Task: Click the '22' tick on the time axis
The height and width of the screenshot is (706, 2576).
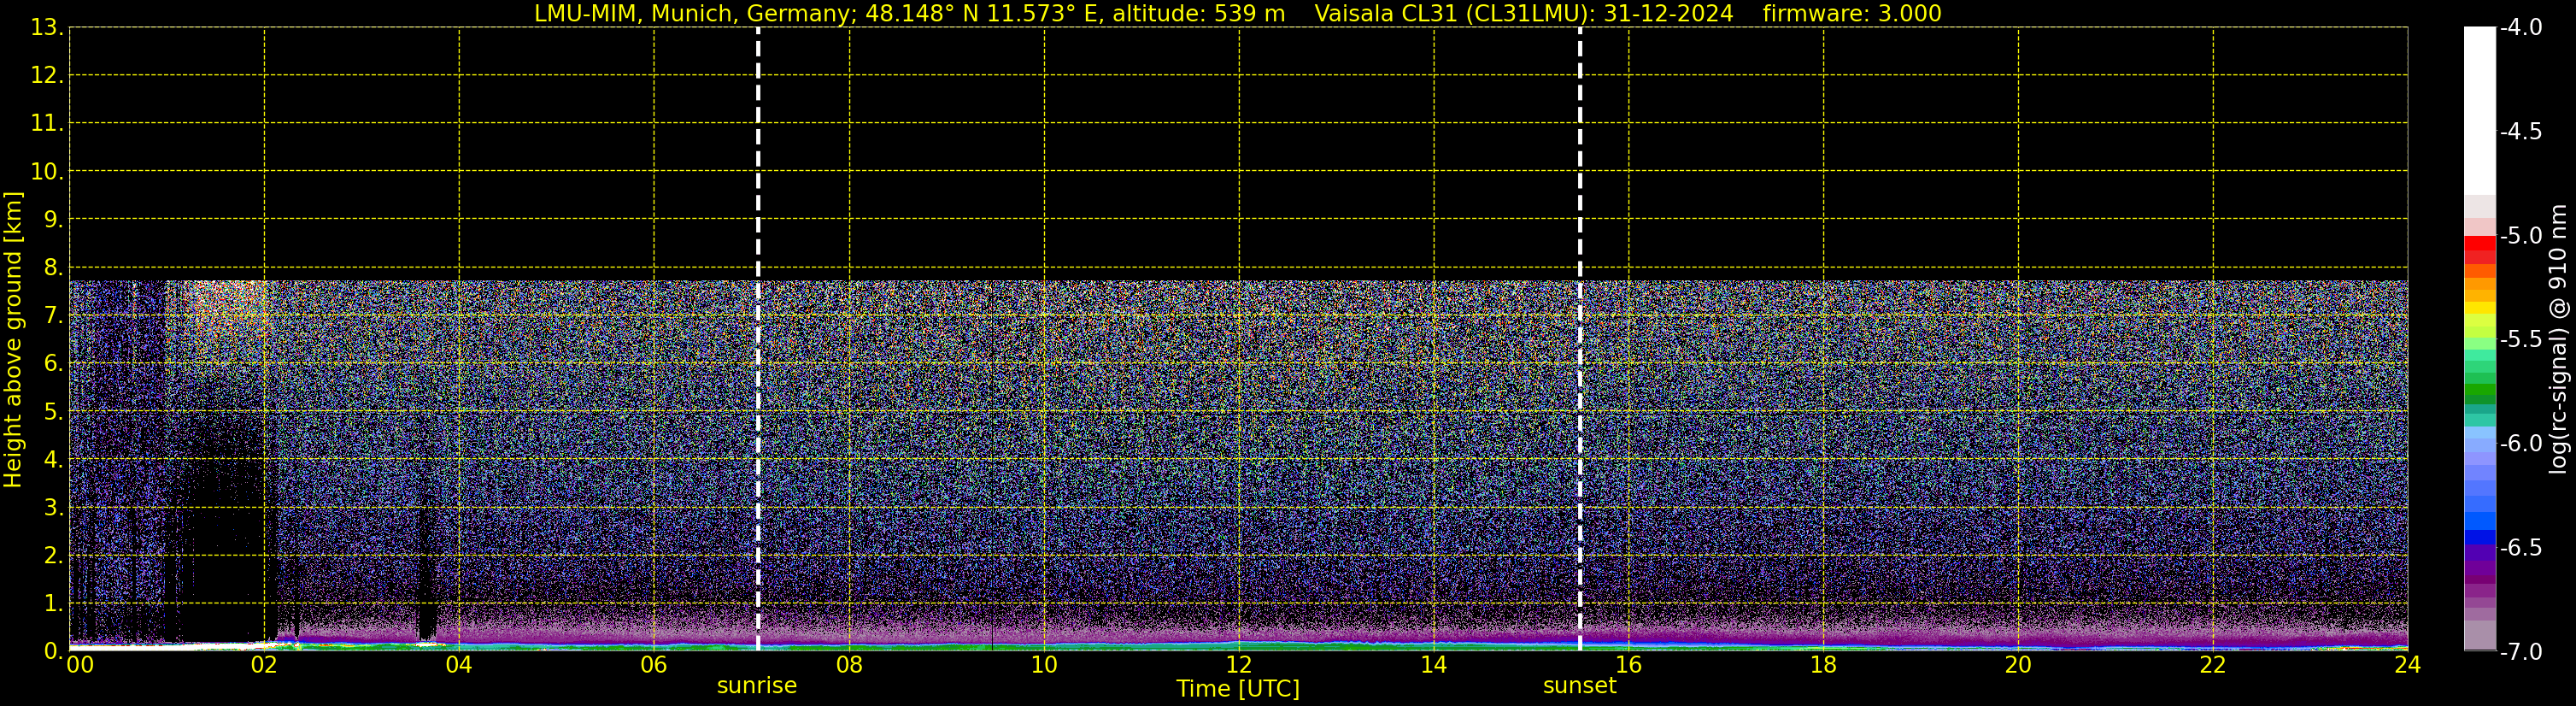Action: pos(2213,665)
